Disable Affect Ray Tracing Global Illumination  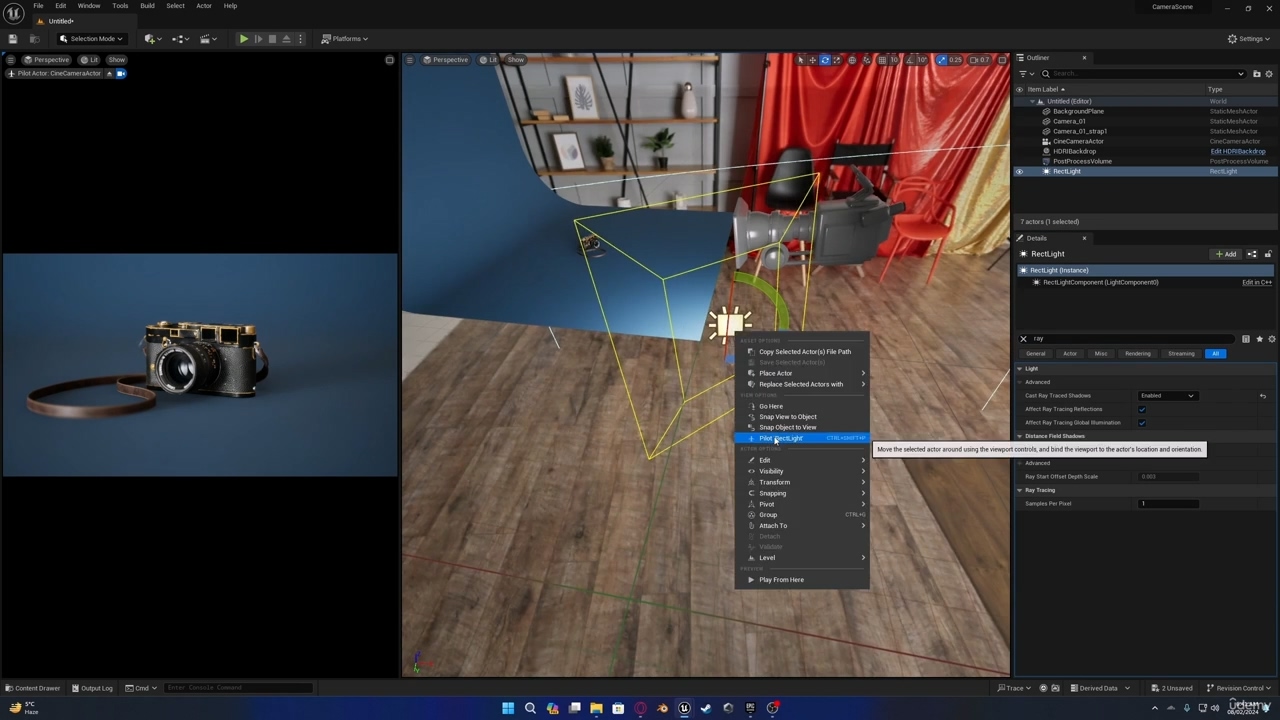click(1142, 422)
